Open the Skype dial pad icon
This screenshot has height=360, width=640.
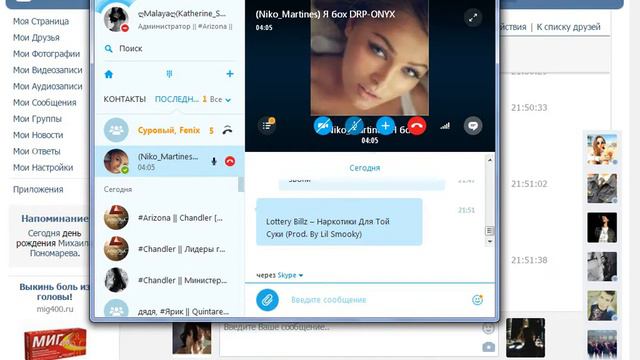click(169, 74)
